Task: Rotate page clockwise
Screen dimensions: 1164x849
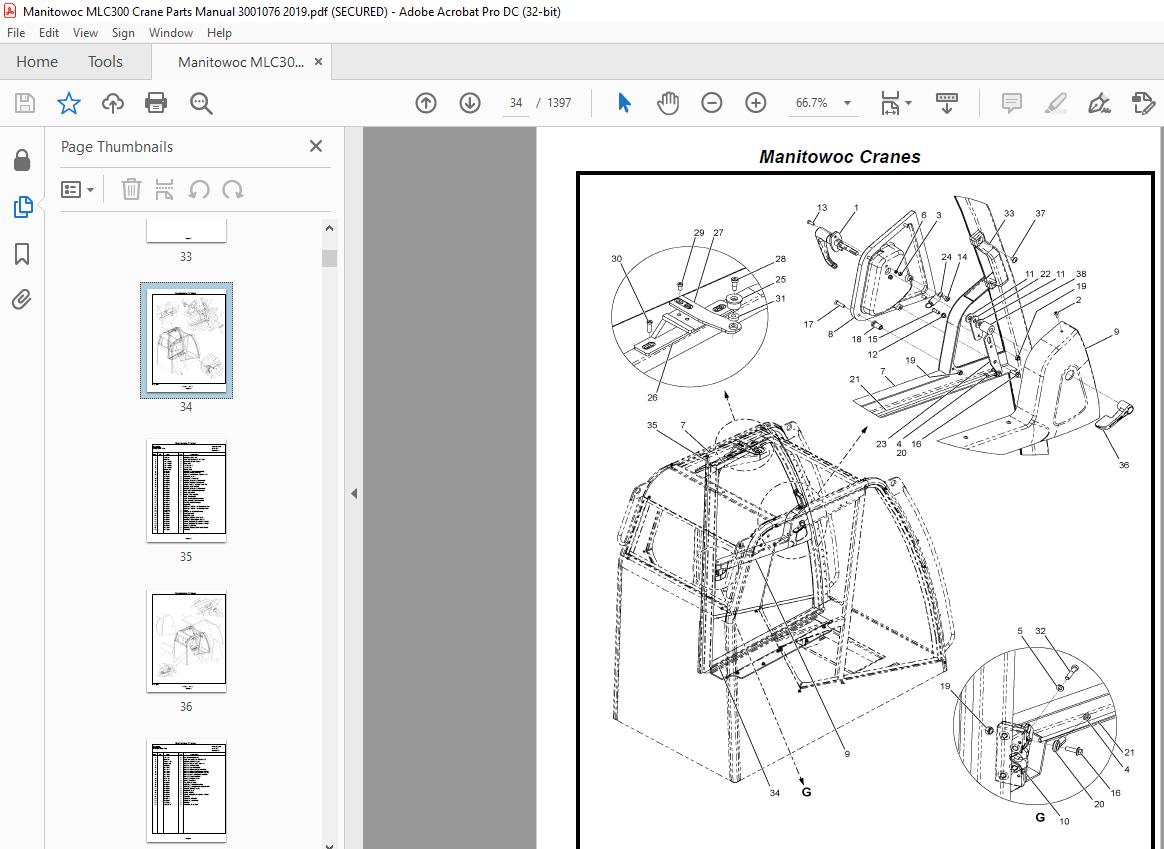Action: pos(232,190)
